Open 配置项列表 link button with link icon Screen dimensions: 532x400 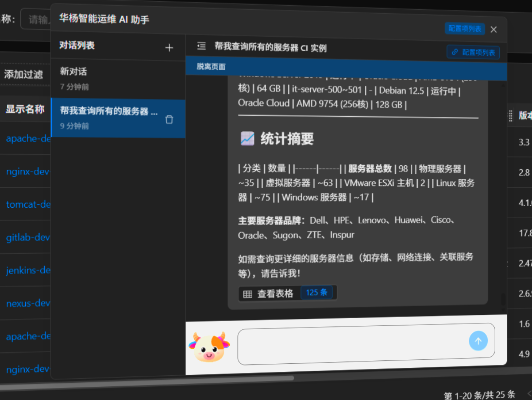[x=473, y=52]
